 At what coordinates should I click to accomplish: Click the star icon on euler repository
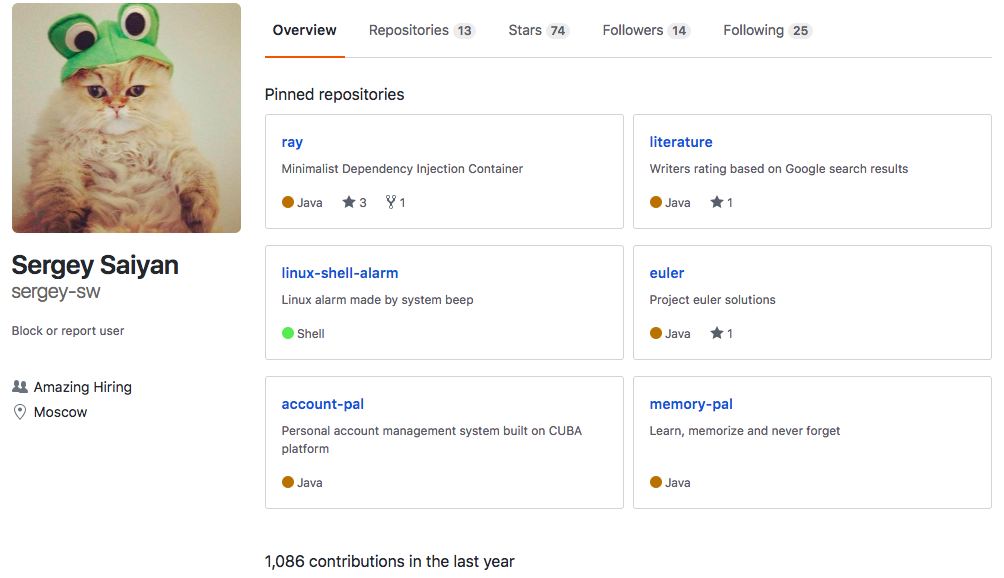717,333
